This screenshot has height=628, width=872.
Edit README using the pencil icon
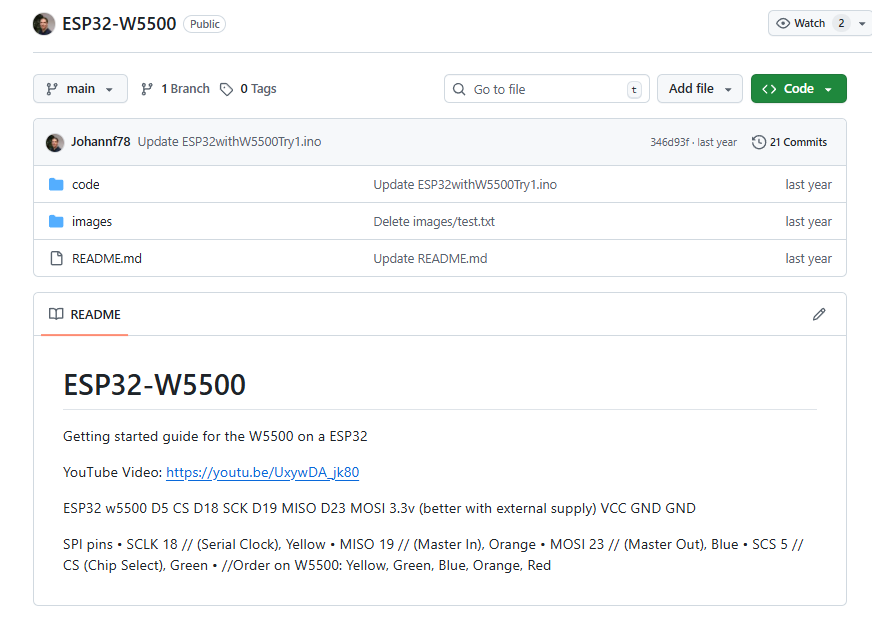[x=819, y=314]
